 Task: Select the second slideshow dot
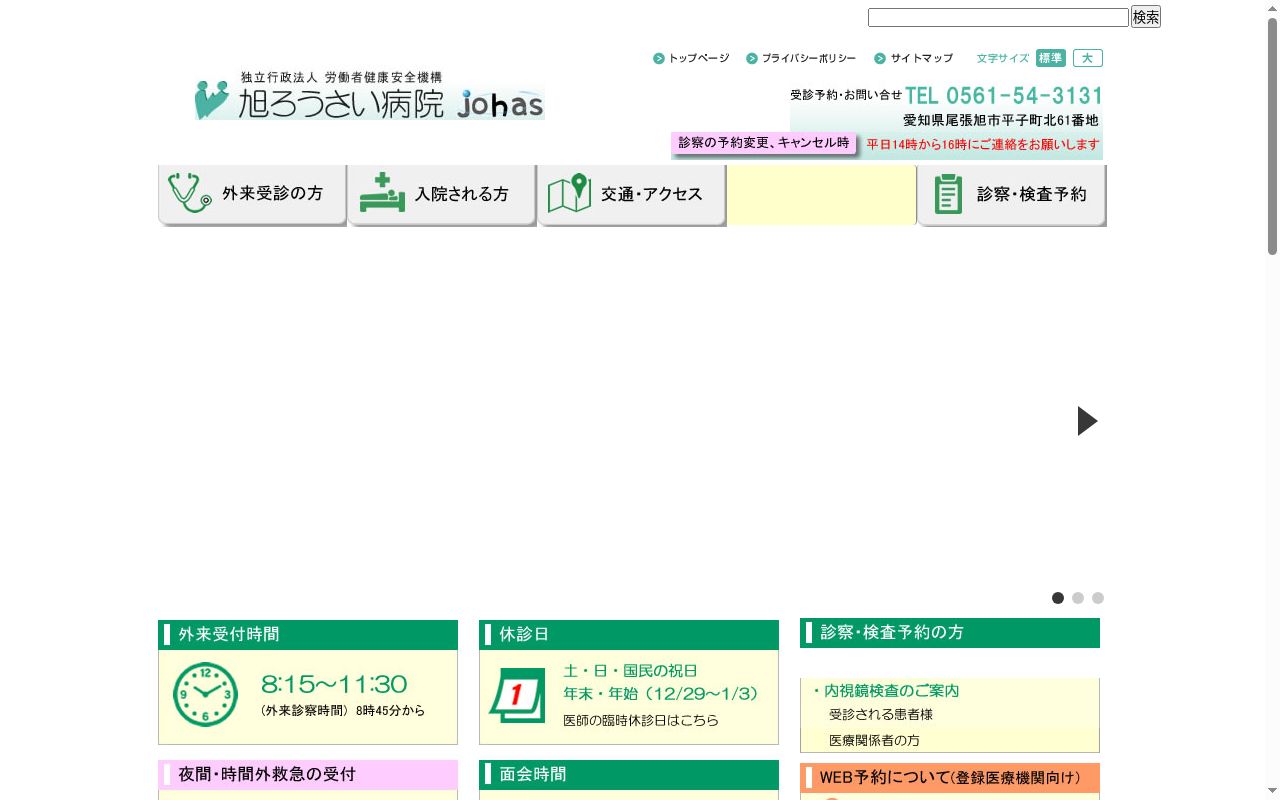pyautogui.click(x=1078, y=598)
